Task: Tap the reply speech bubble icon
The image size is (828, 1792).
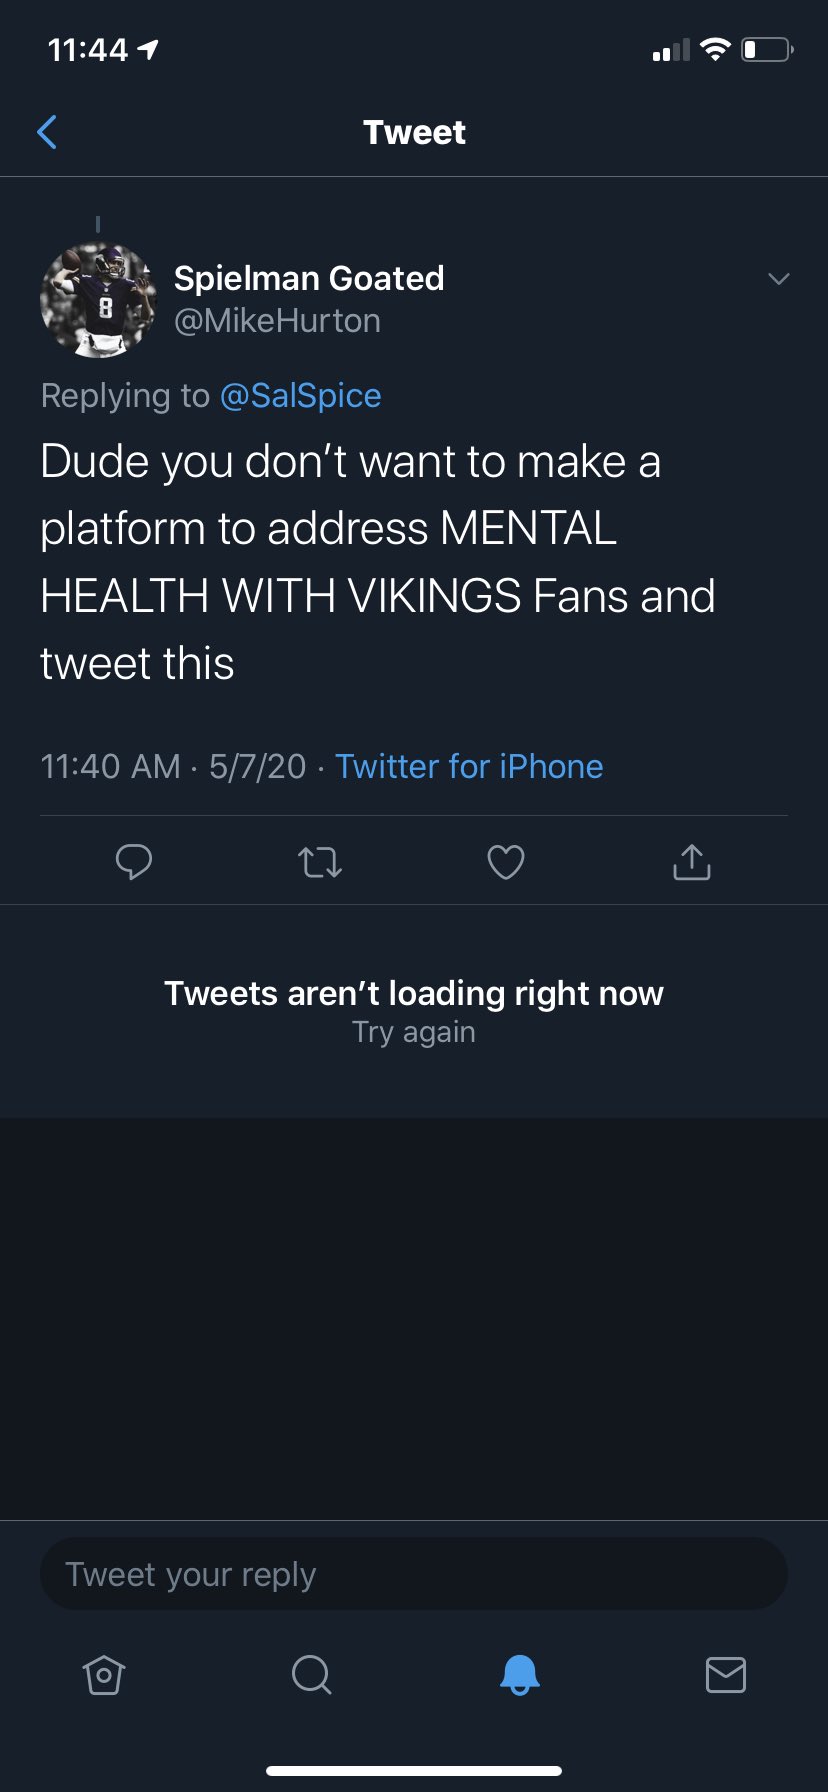Action: coord(133,861)
